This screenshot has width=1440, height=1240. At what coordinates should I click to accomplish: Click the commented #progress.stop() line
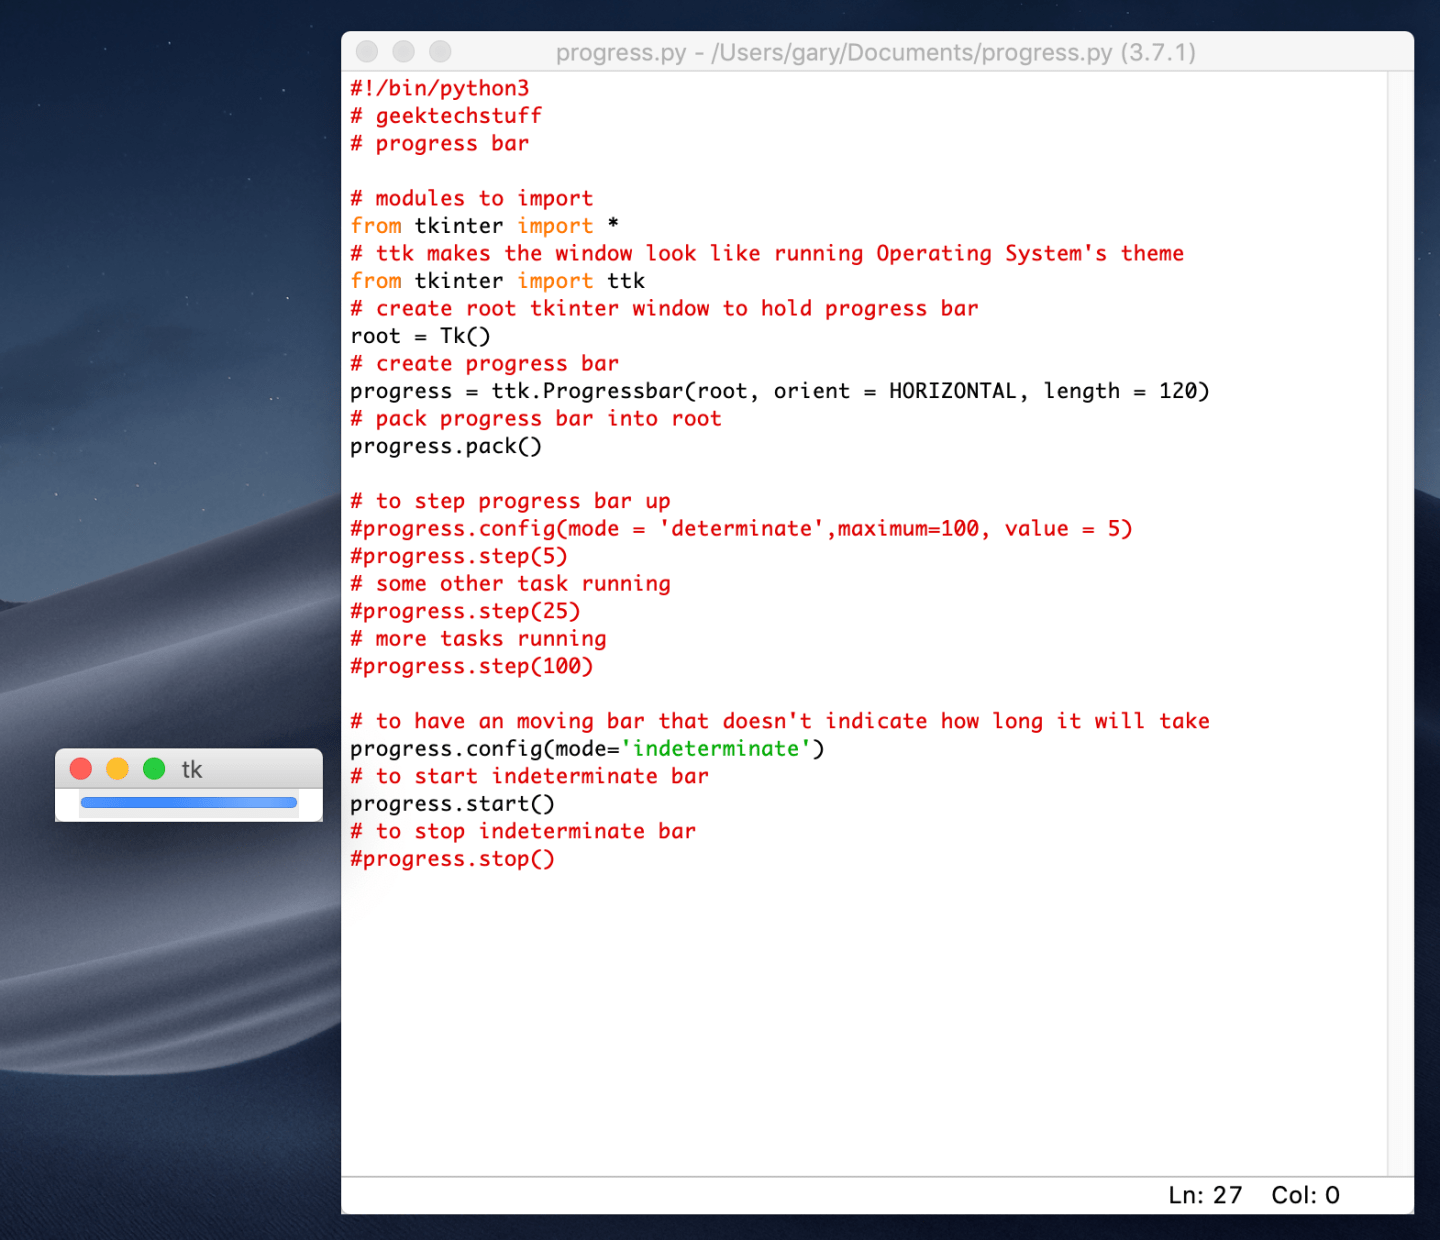point(452,859)
